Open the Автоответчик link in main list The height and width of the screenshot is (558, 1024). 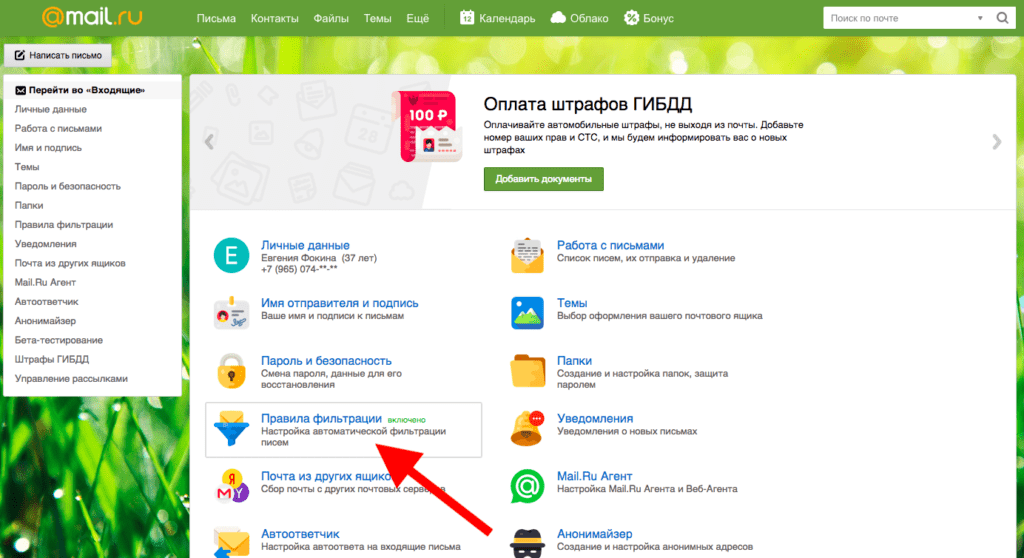click(300, 534)
